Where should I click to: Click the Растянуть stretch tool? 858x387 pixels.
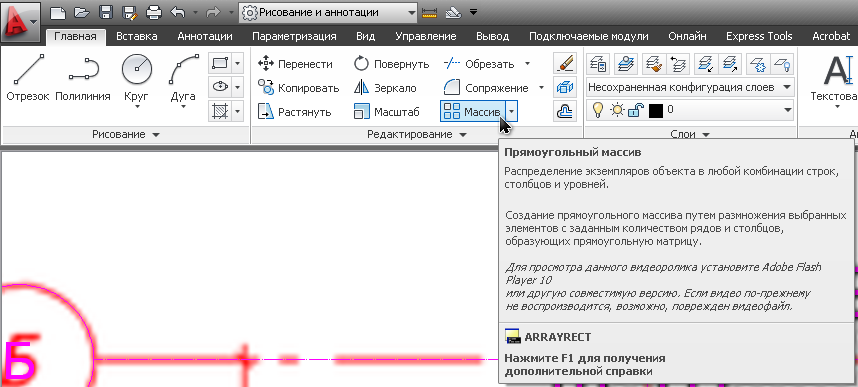point(295,112)
